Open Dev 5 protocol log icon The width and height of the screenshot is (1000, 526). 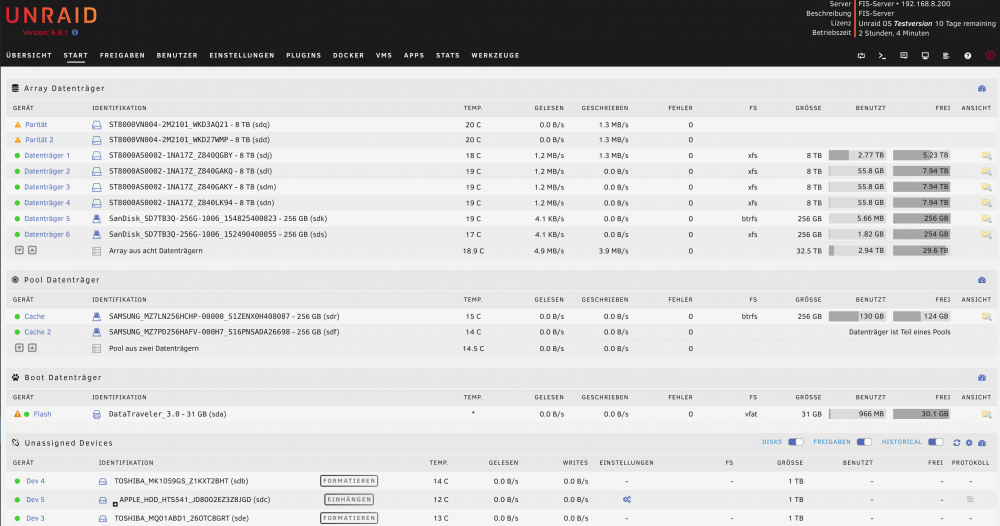[970, 499]
